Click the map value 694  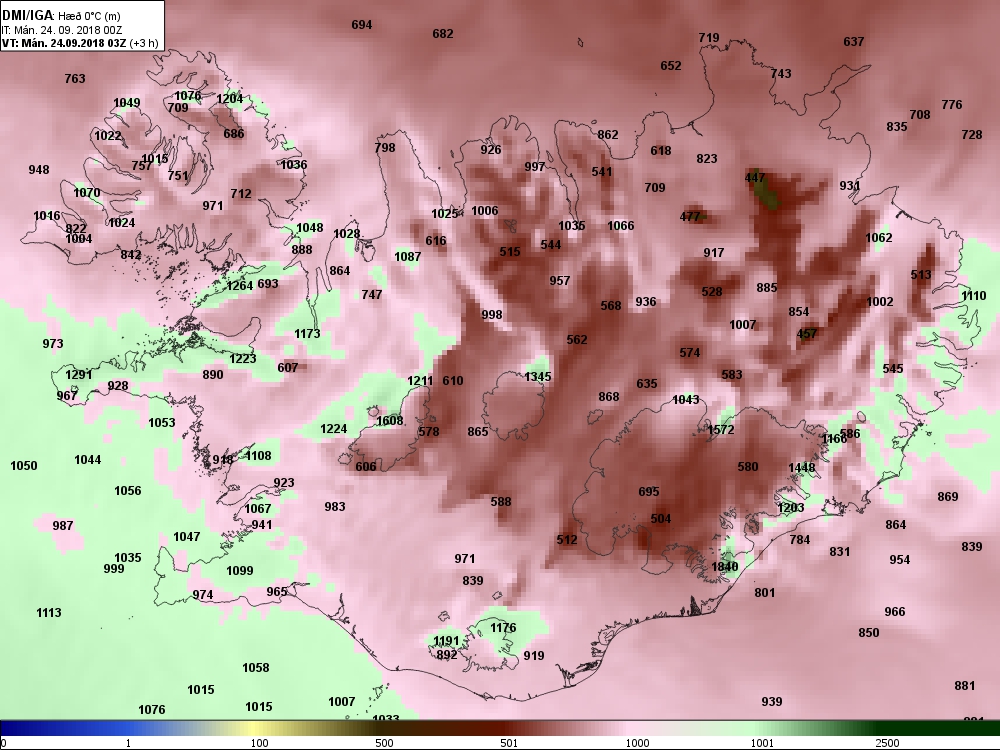click(x=362, y=25)
